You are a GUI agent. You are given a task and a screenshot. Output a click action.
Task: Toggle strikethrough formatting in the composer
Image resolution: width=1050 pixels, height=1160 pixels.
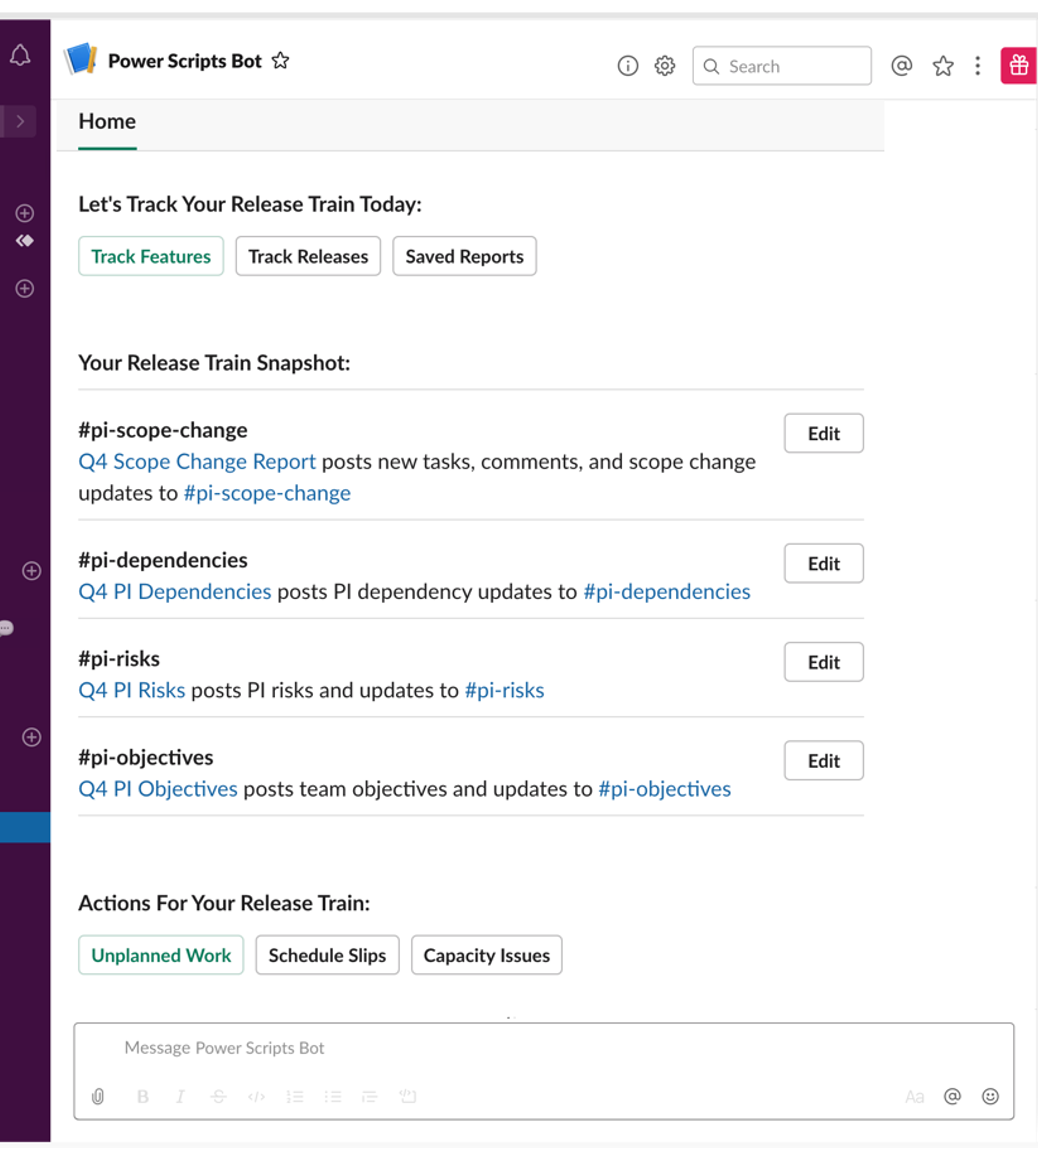point(218,1096)
